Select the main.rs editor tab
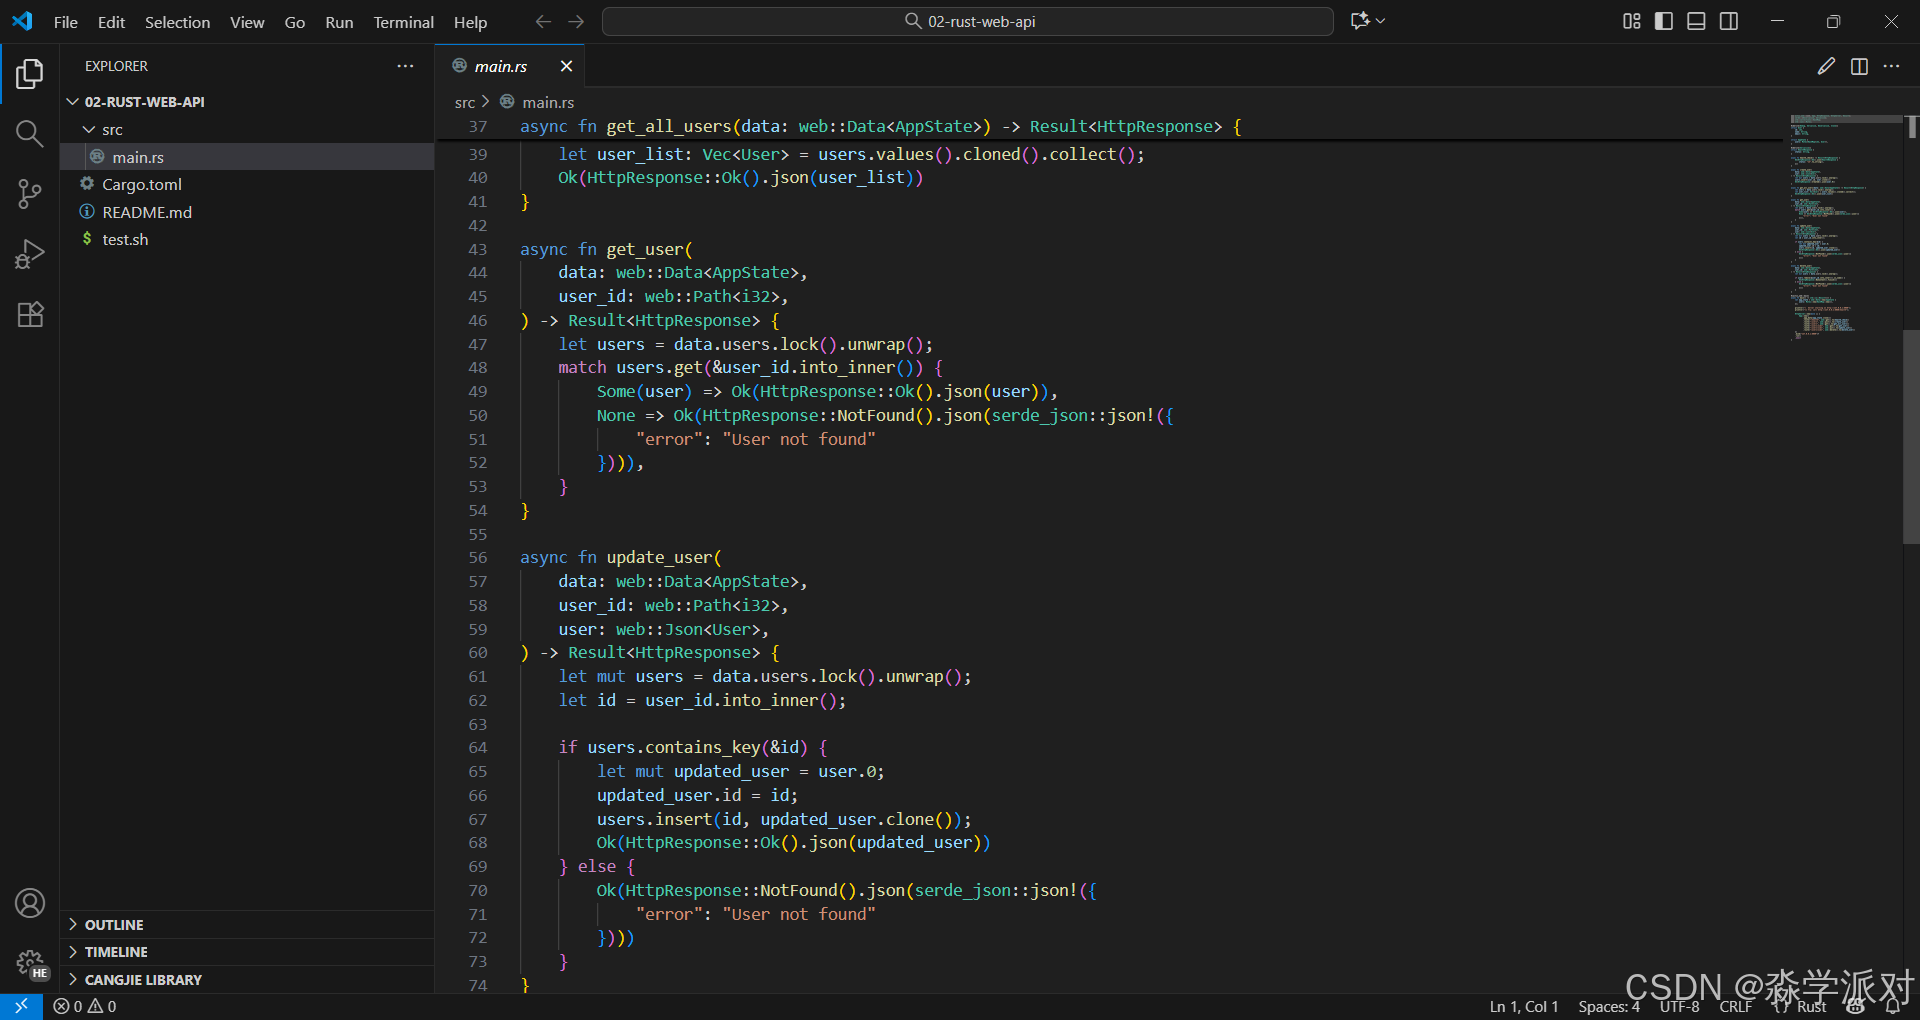 [x=510, y=66]
